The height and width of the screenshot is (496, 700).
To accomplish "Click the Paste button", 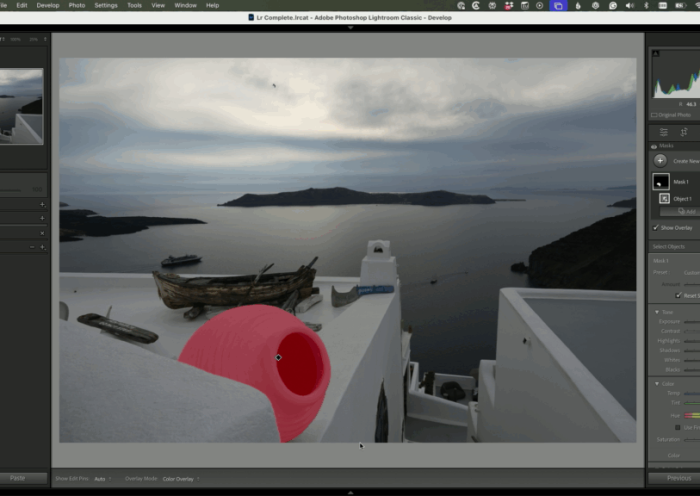I will (20, 478).
